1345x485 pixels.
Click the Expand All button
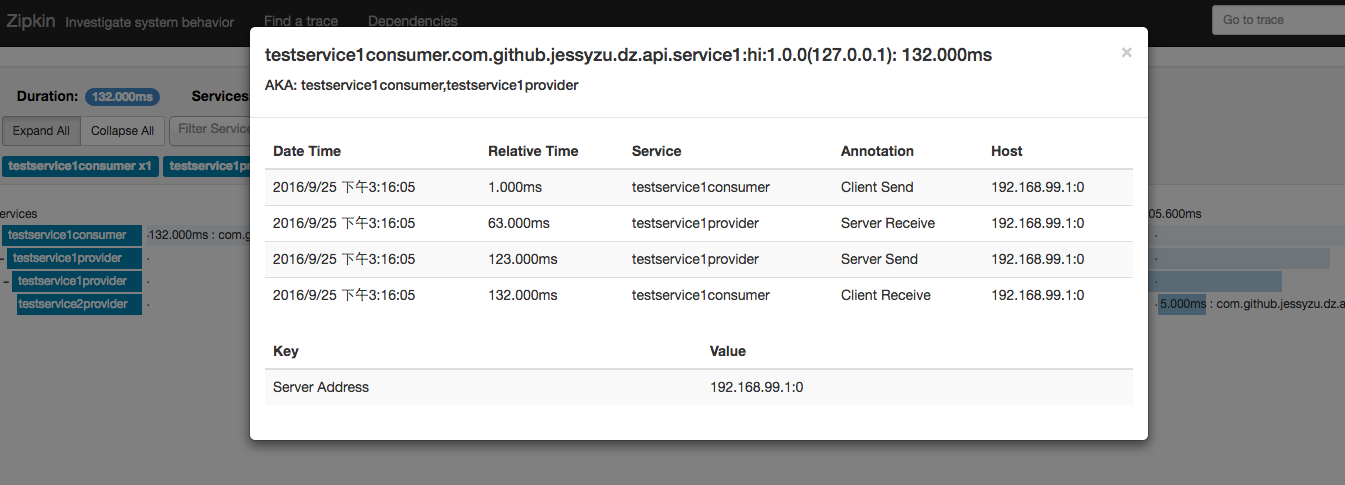[x=41, y=131]
